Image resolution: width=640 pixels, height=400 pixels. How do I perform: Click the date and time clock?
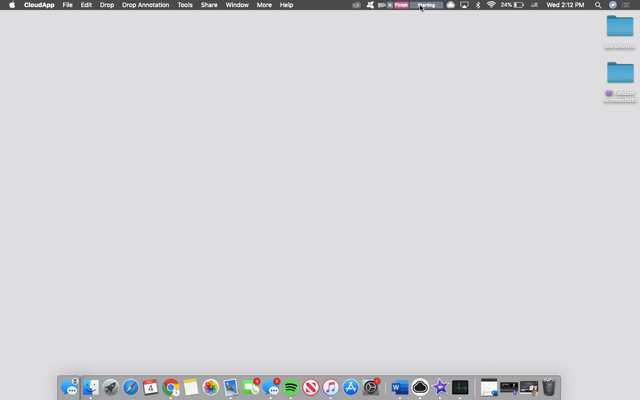click(x=565, y=5)
